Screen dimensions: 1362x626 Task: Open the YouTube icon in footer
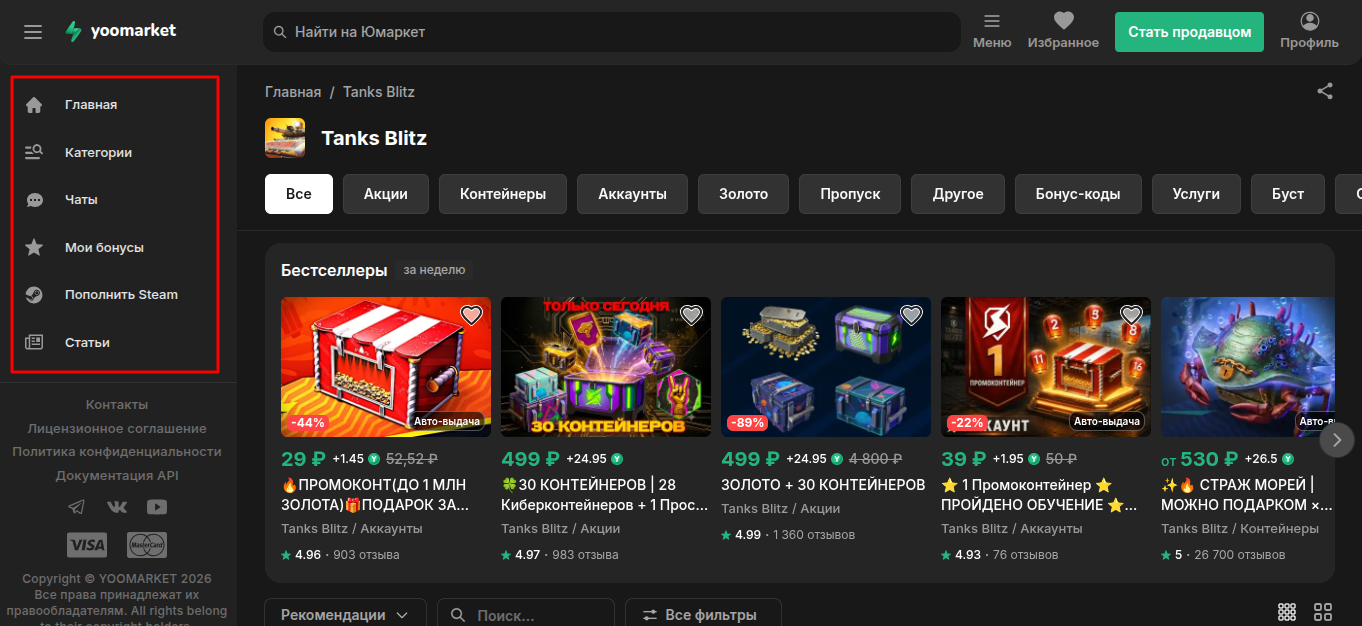(157, 507)
